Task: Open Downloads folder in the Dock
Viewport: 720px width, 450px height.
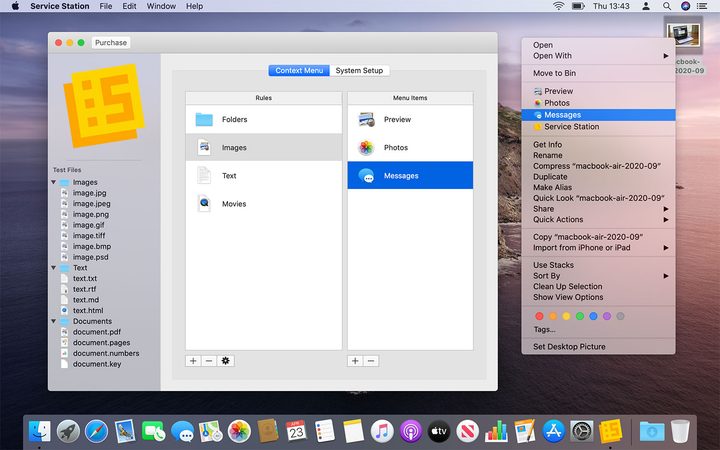Action: pyautogui.click(x=652, y=431)
